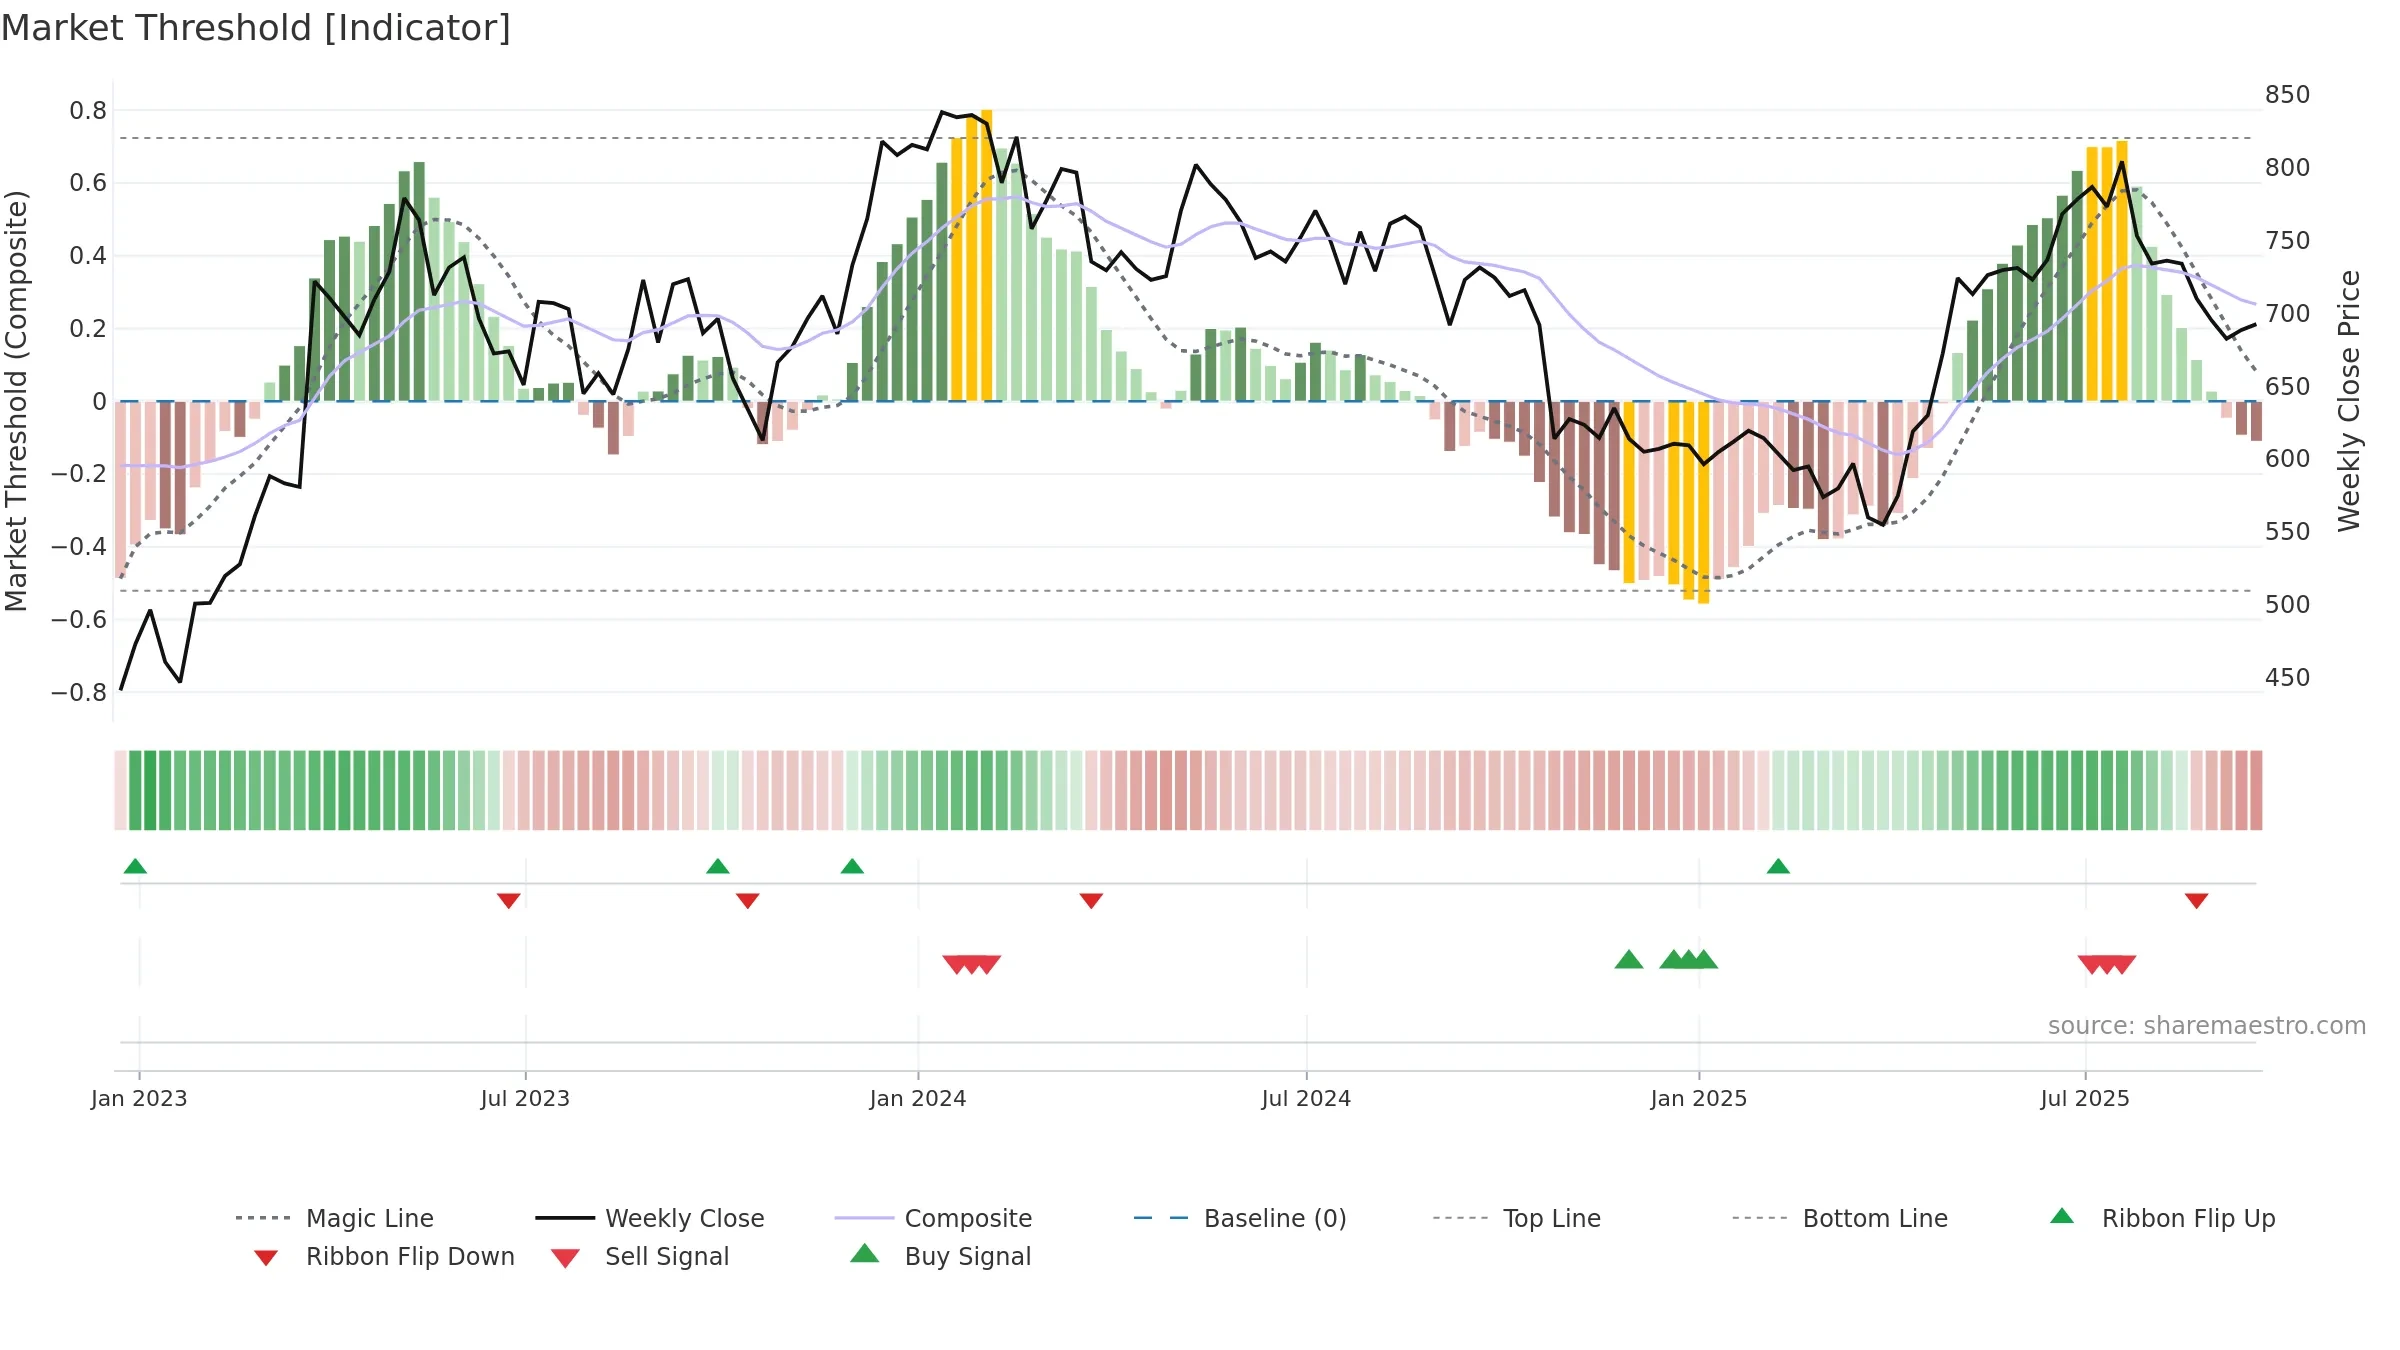Click the Market Threshold (Composite) axis title
Screen dimensions: 2400x1350
16,401
